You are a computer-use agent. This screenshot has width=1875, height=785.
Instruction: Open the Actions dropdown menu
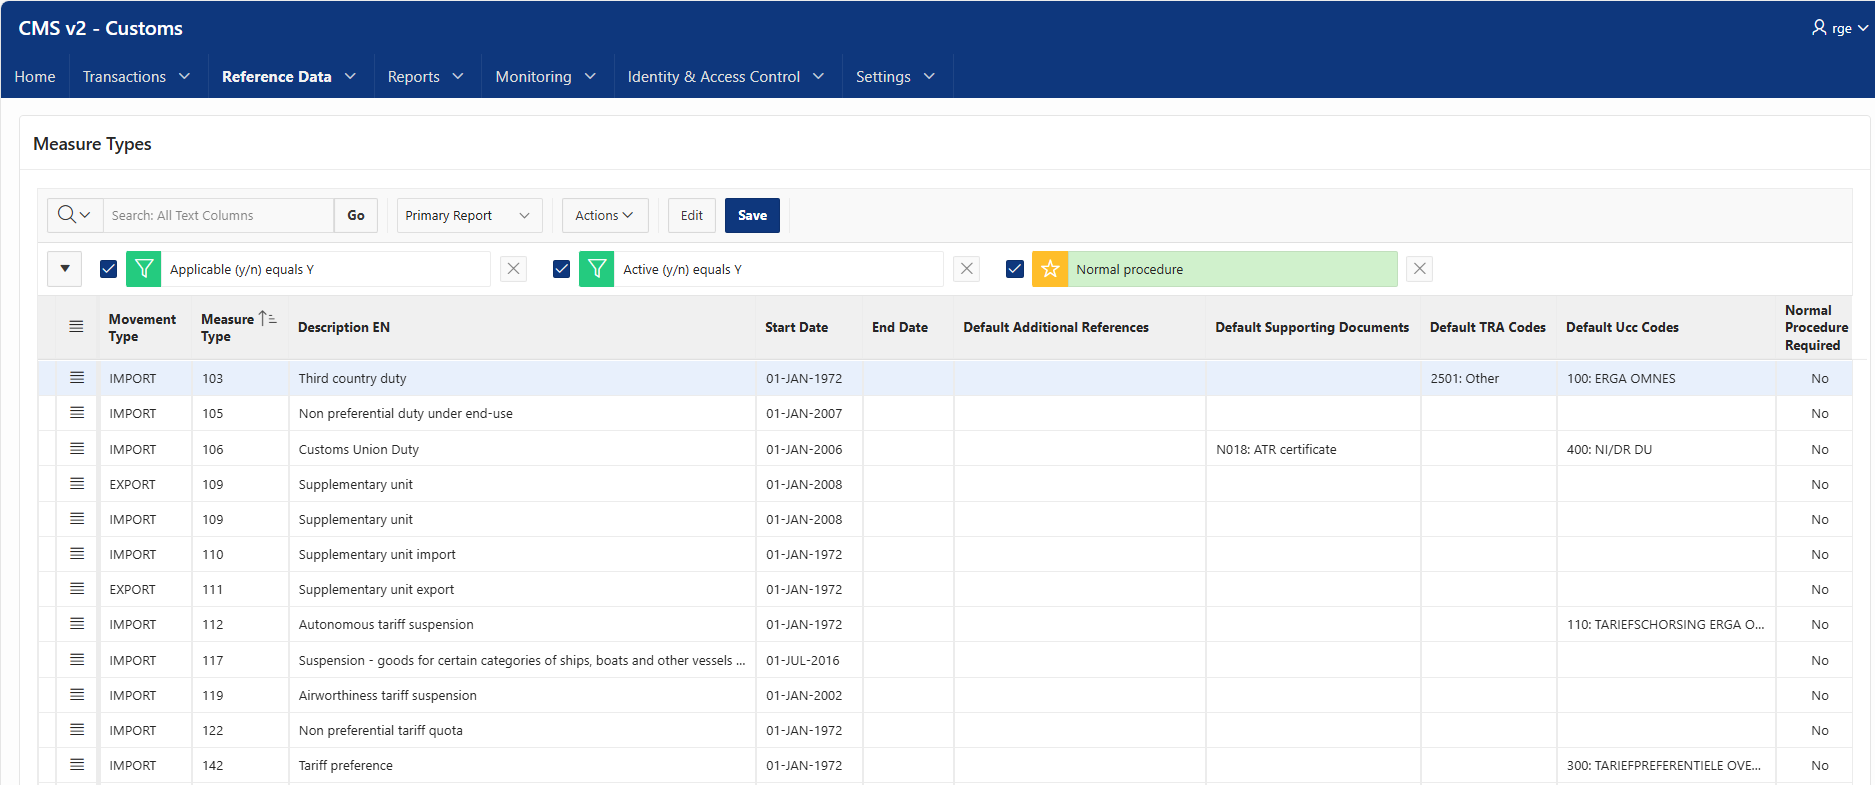point(605,215)
